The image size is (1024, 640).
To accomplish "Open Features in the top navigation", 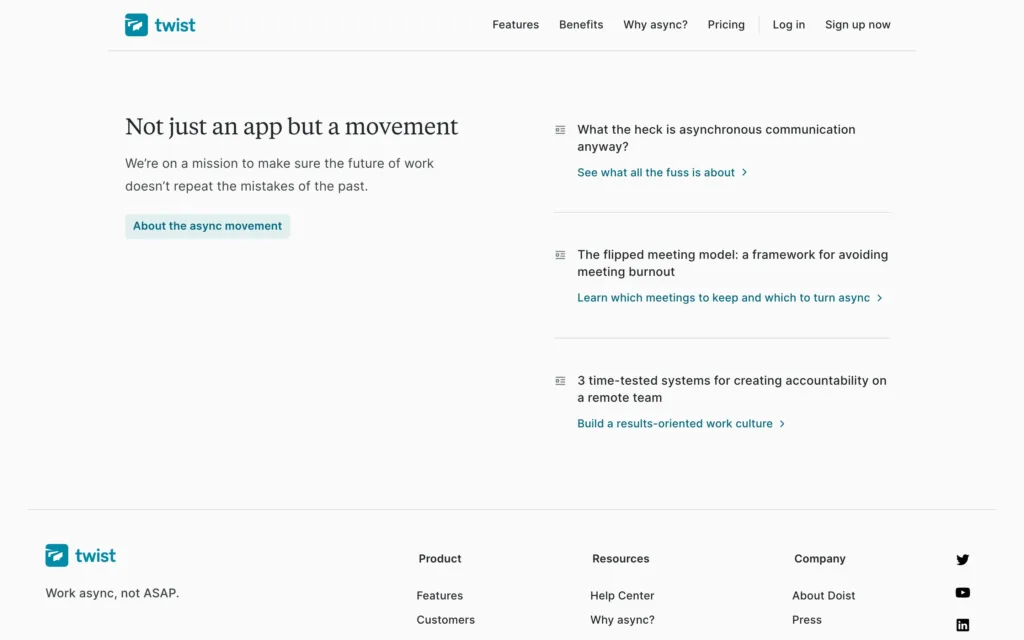I will click(x=515, y=25).
